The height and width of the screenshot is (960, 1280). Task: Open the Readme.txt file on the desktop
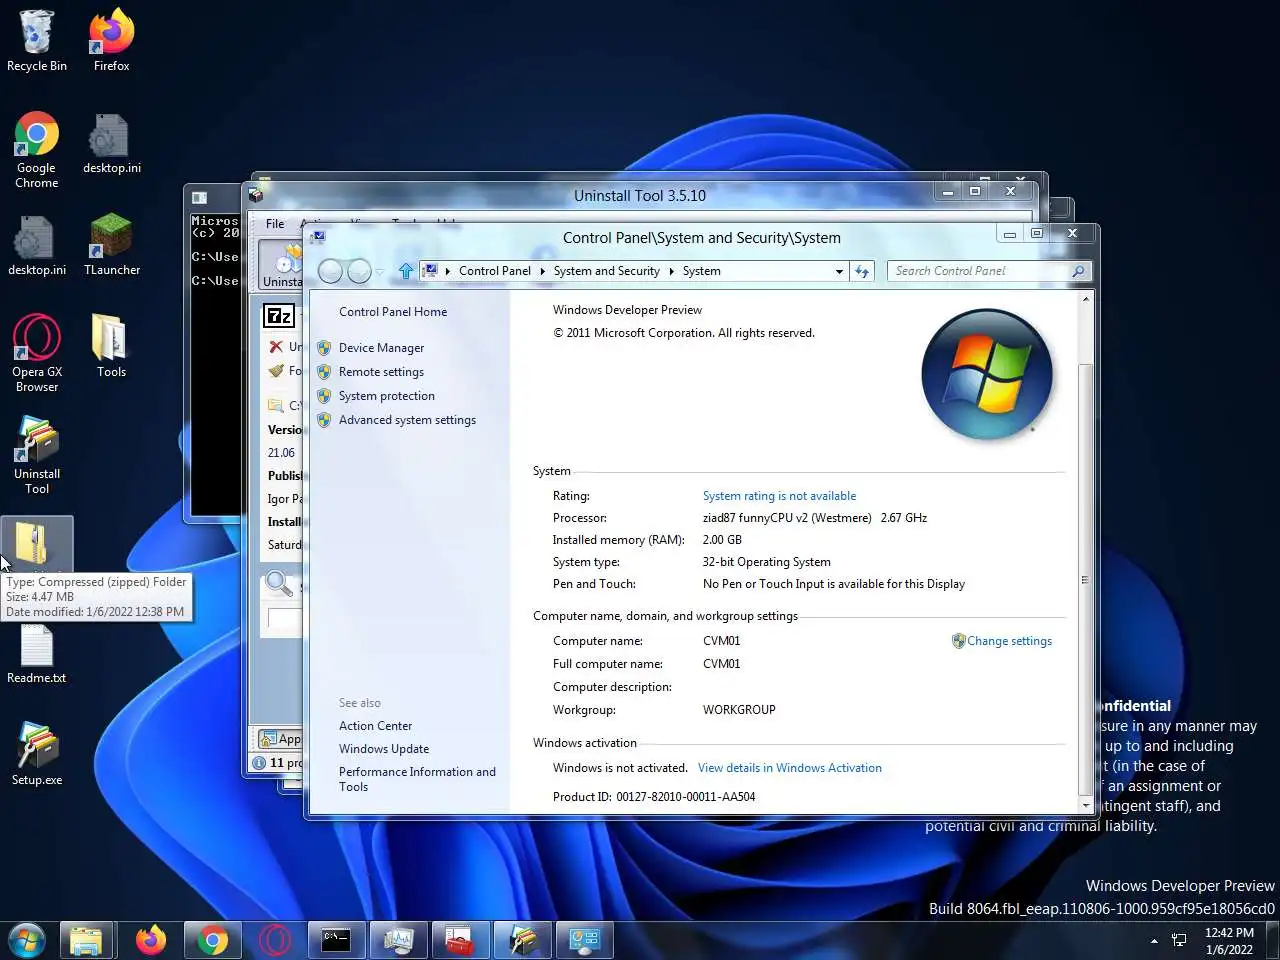pos(36,653)
